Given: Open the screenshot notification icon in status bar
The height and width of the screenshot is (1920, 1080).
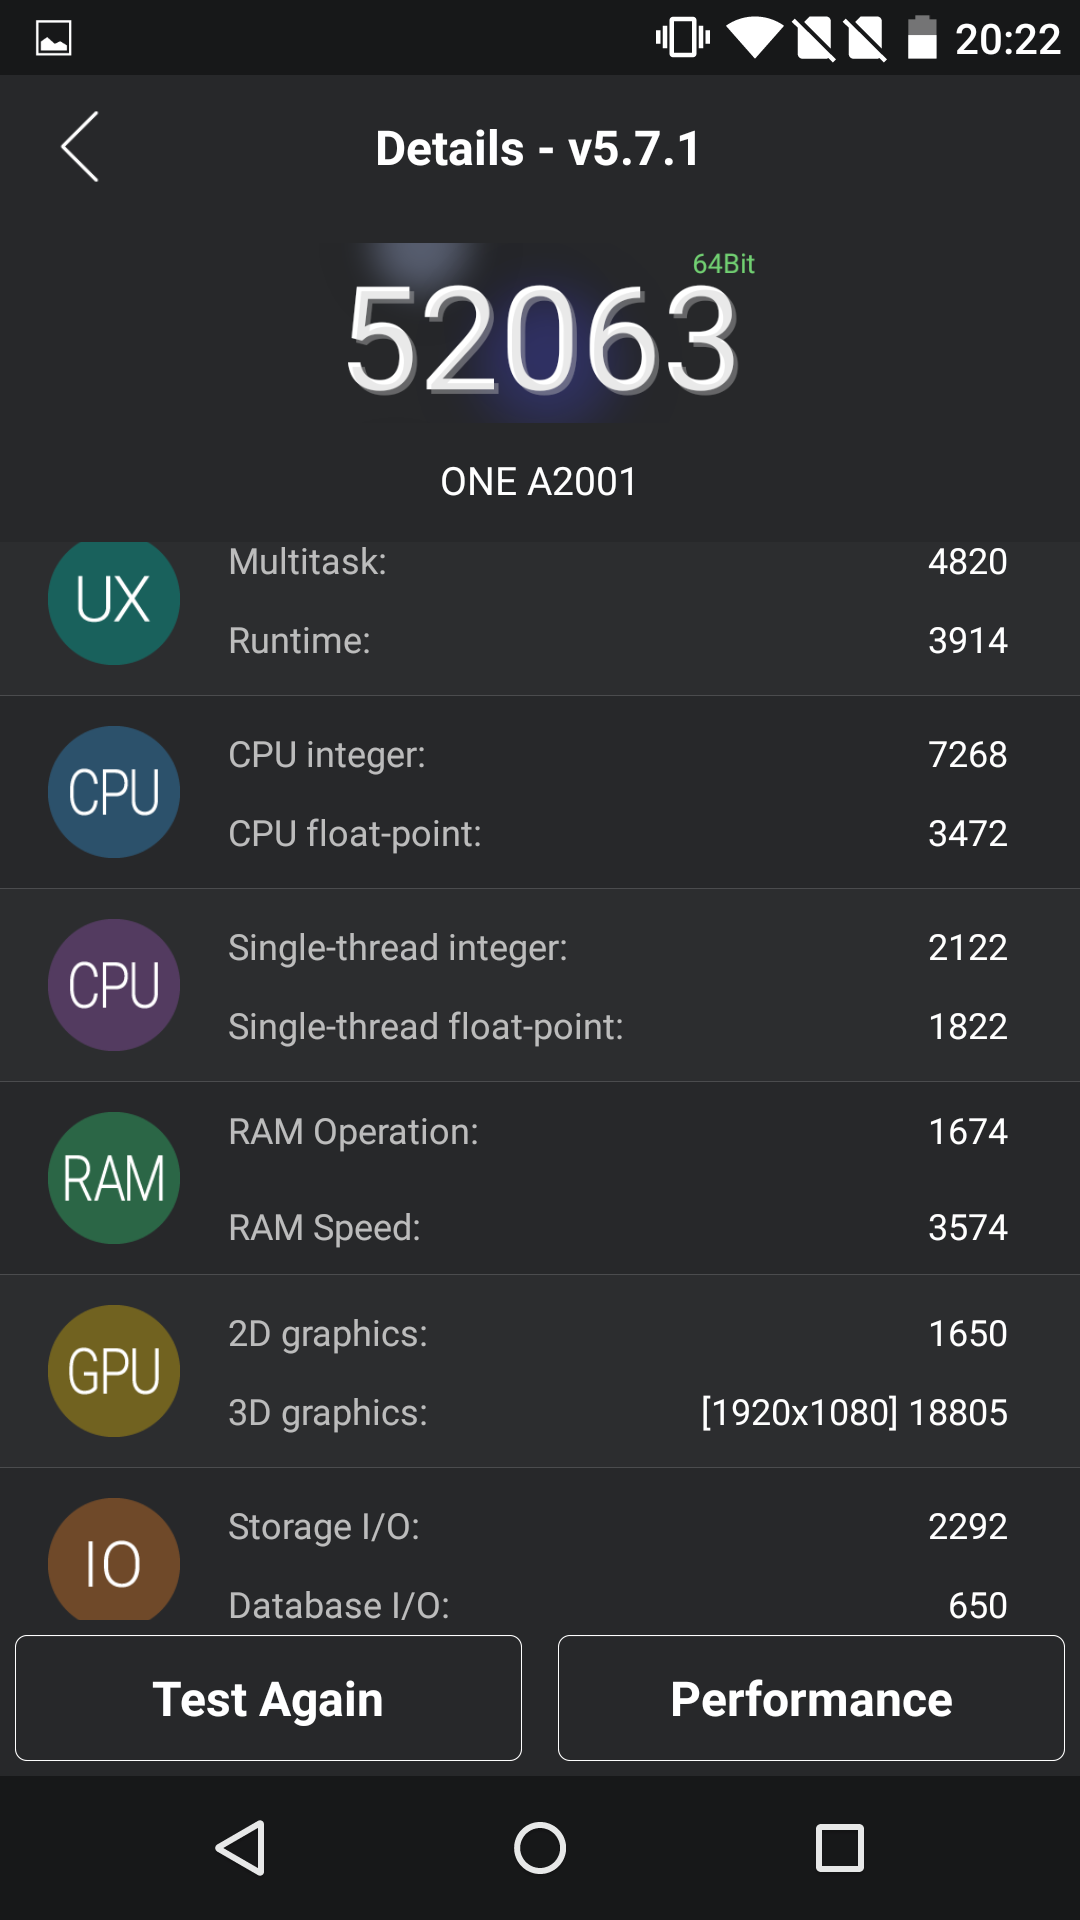Looking at the screenshot, I should (x=52, y=37).
